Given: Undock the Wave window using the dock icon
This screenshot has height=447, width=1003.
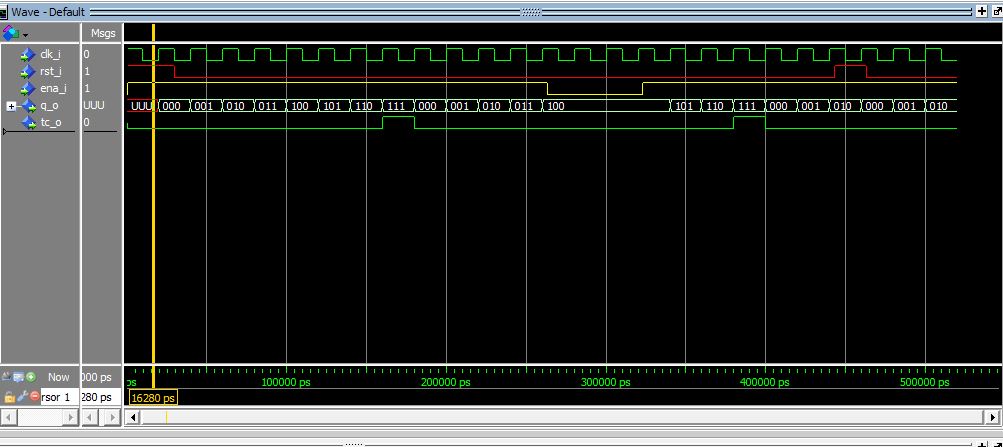Looking at the screenshot, I should click(x=995, y=10).
